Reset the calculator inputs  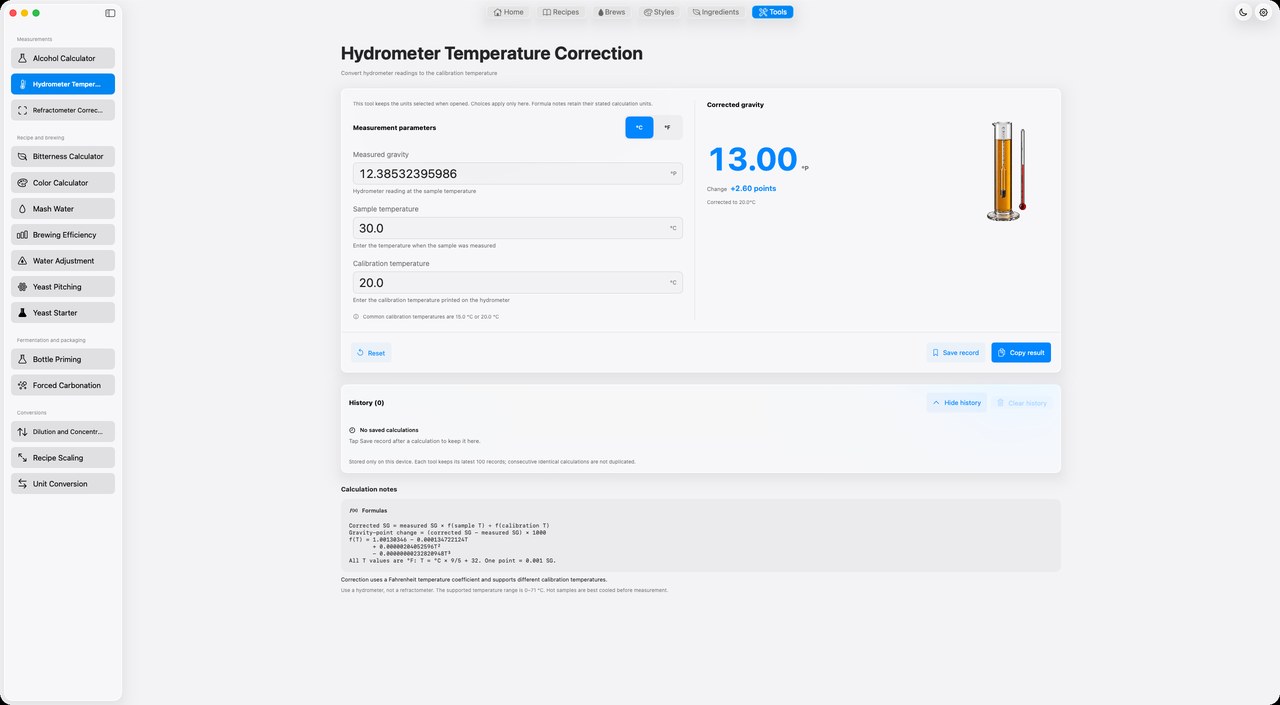pyautogui.click(x=371, y=353)
